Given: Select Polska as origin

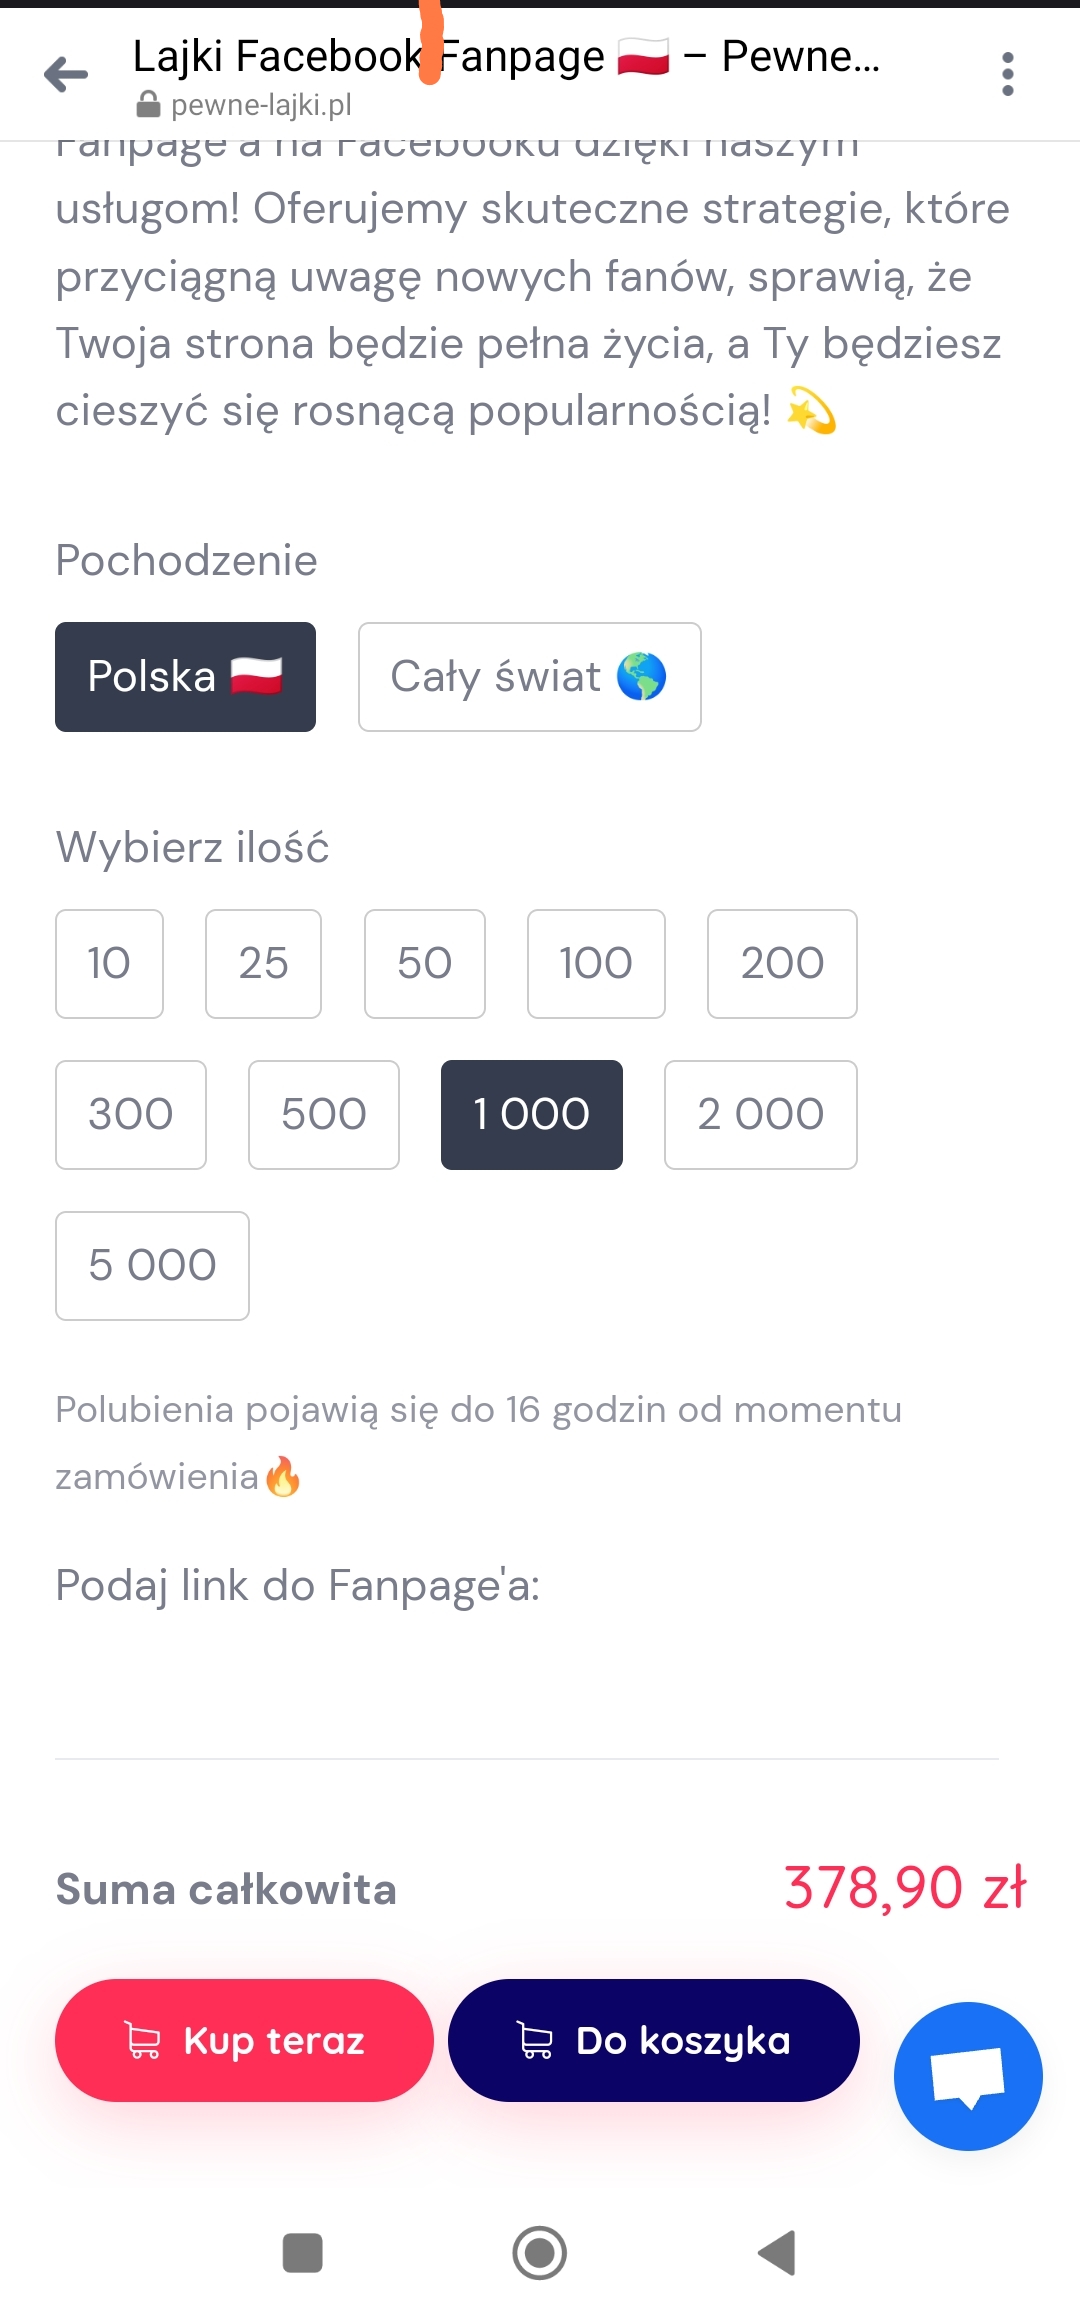Looking at the screenshot, I should click(x=185, y=677).
